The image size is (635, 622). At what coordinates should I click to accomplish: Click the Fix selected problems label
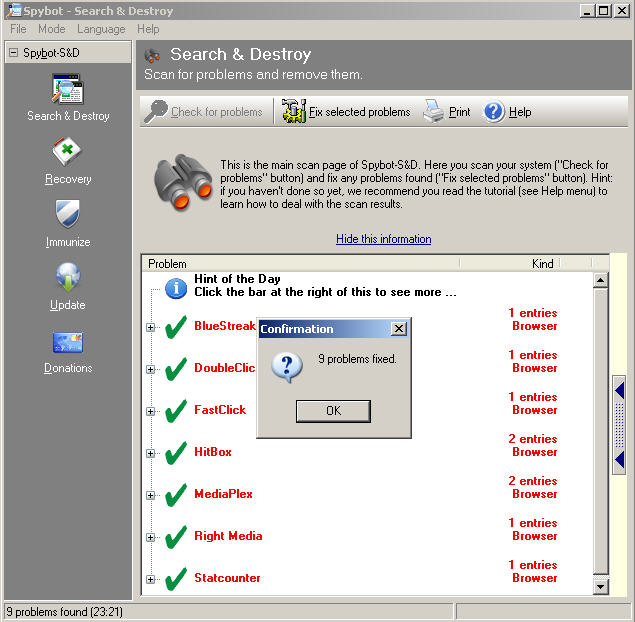(360, 112)
